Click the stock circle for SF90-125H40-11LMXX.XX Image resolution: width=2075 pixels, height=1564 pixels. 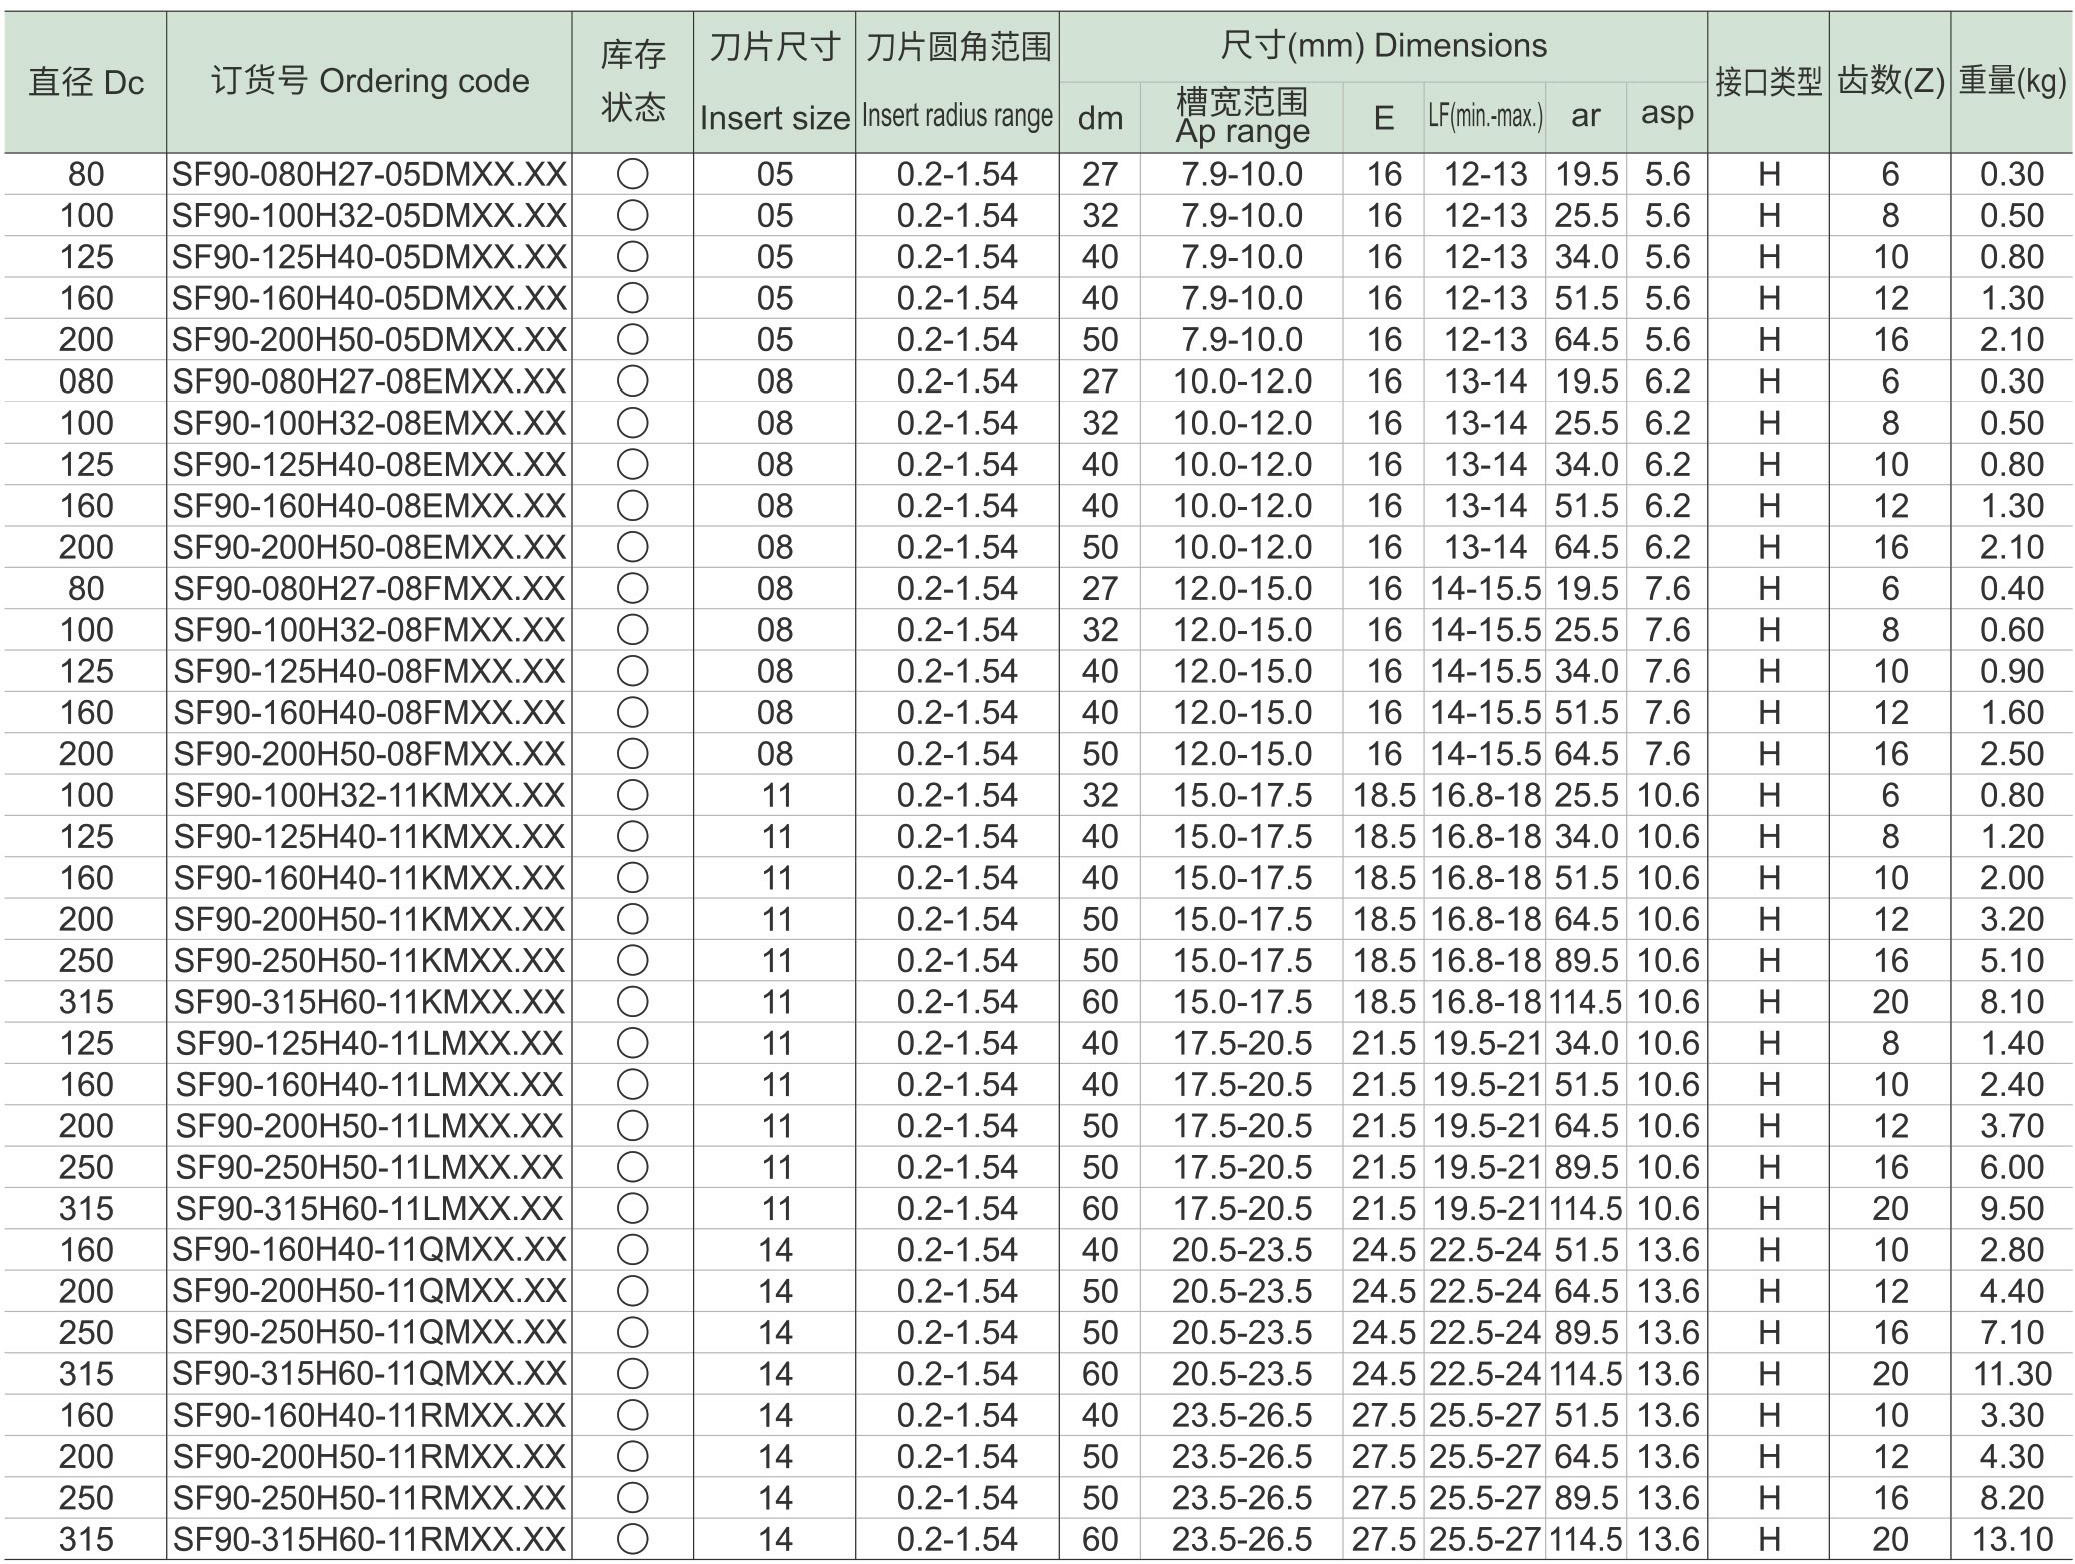[x=632, y=1044]
